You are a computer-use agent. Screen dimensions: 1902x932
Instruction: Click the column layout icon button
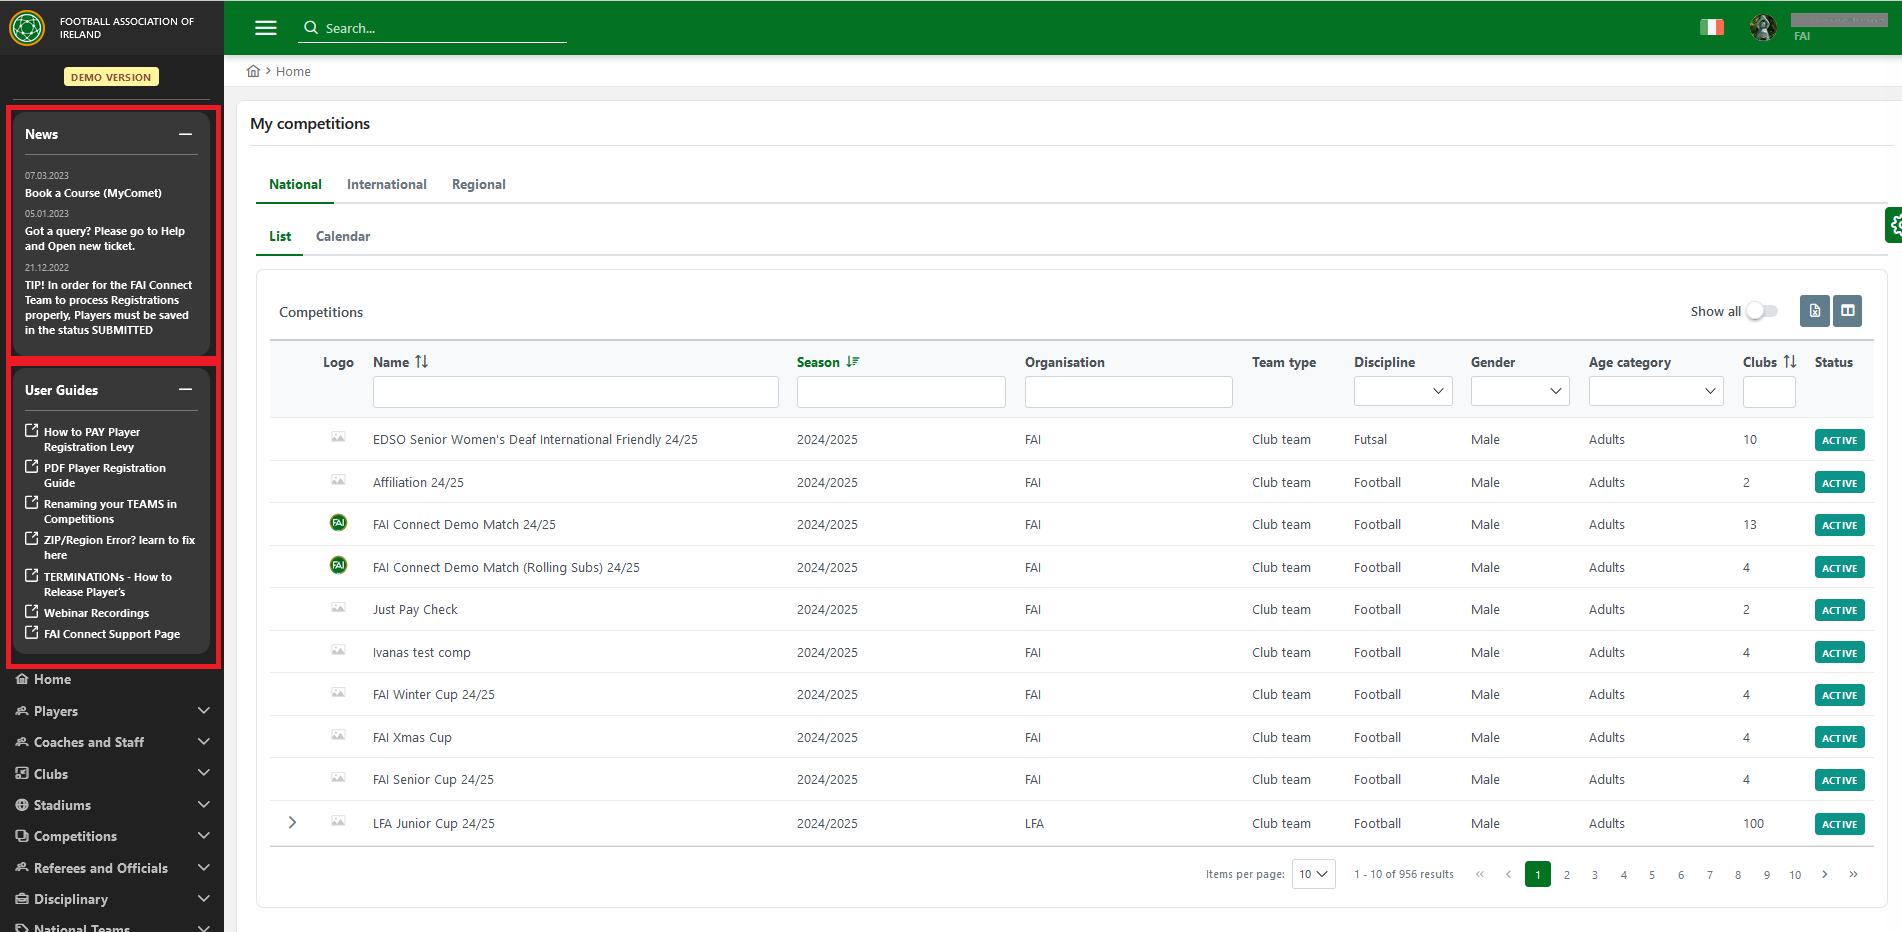coord(1848,311)
